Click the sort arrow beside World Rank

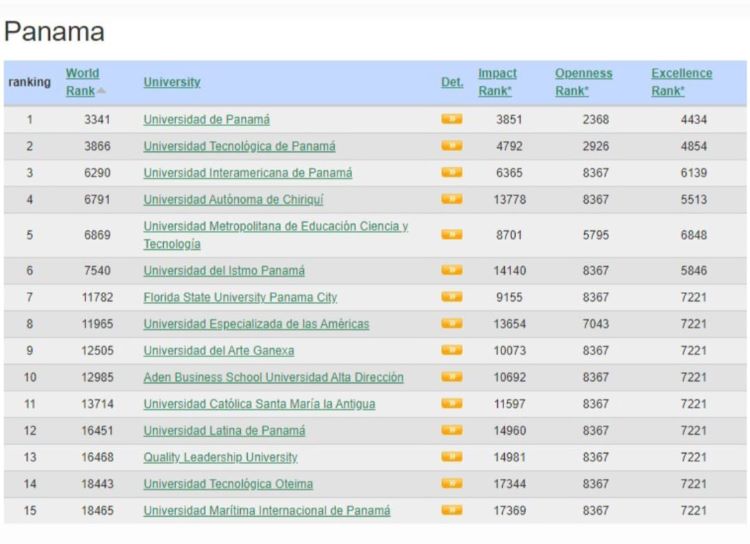(x=101, y=91)
